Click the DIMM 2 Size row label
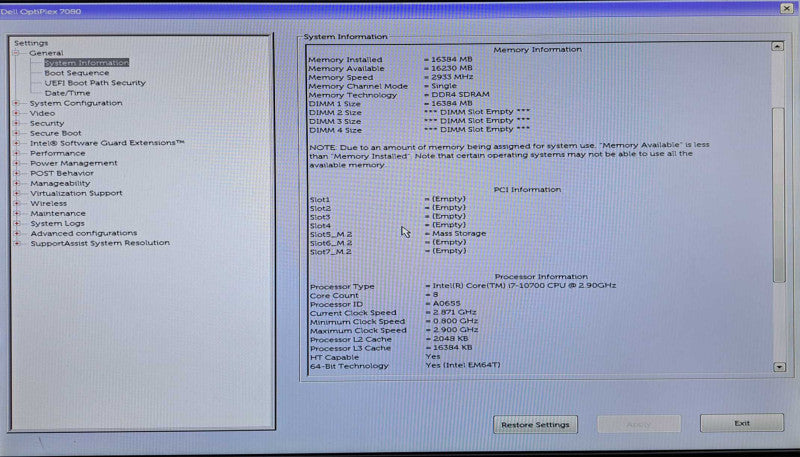Viewport: 800px width, 457px height. (x=335, y=113)
